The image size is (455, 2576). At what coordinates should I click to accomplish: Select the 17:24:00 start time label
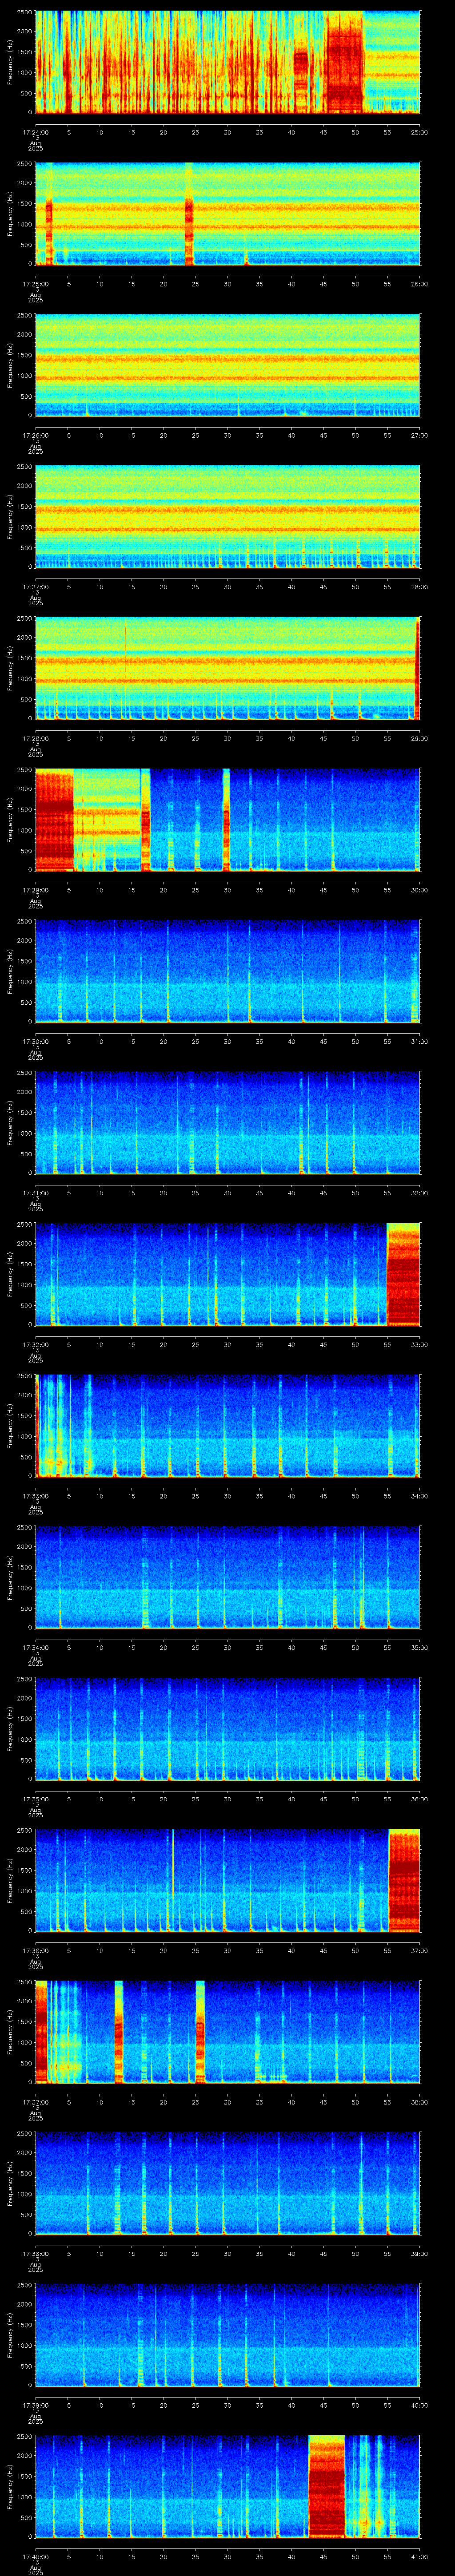click(36, 132)
